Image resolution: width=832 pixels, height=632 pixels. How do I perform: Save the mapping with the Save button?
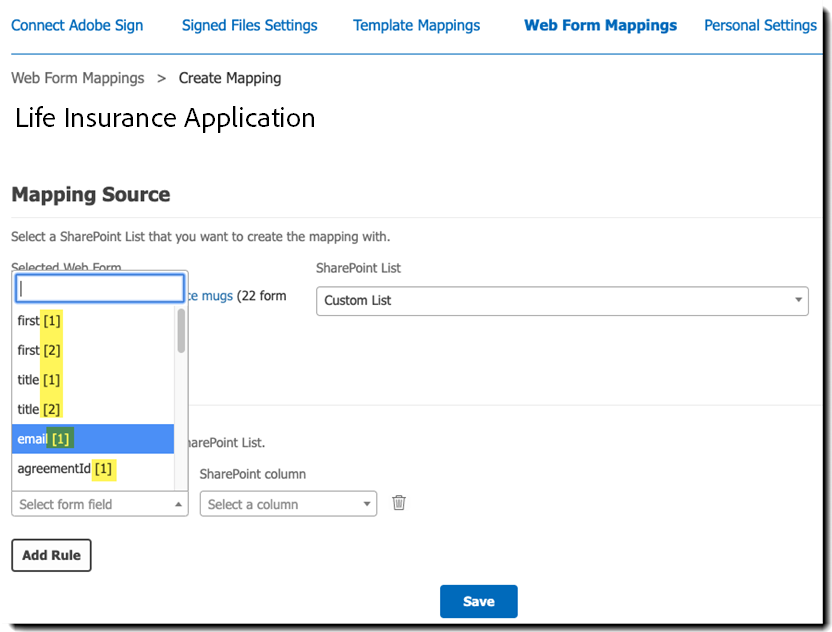(x=478, y=601)
